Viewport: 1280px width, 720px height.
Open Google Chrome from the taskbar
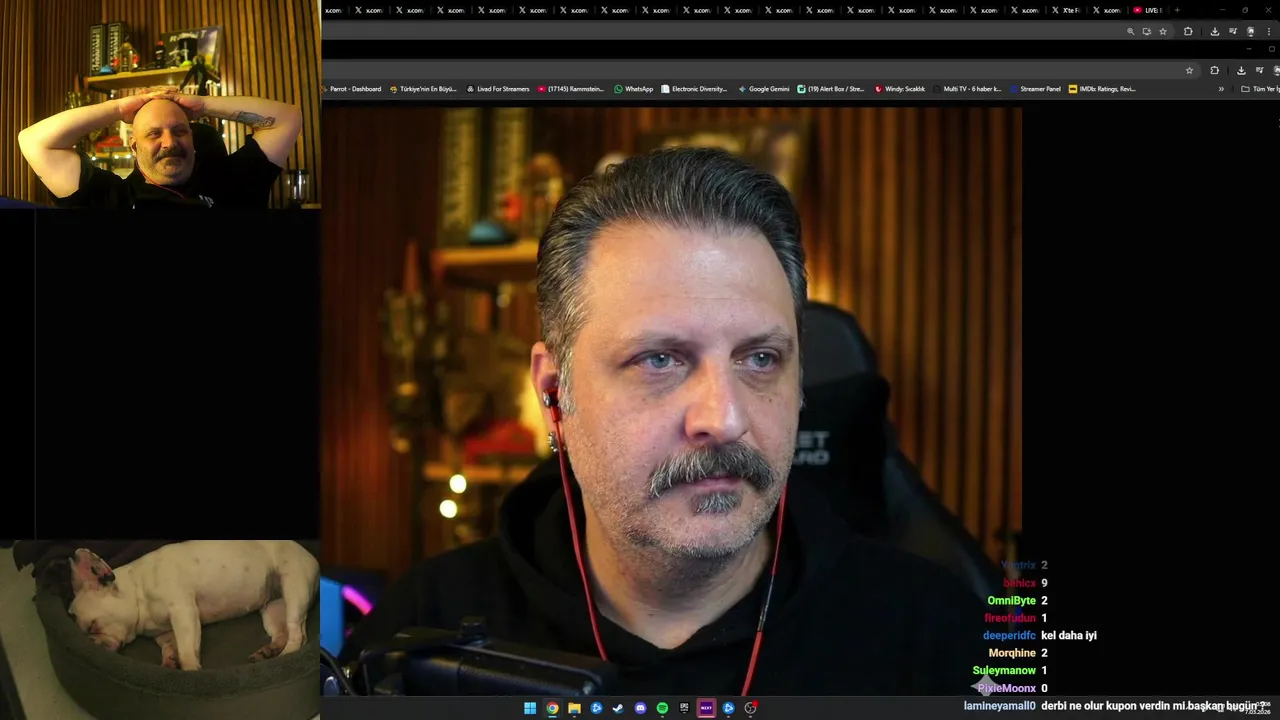coord(552,708)
